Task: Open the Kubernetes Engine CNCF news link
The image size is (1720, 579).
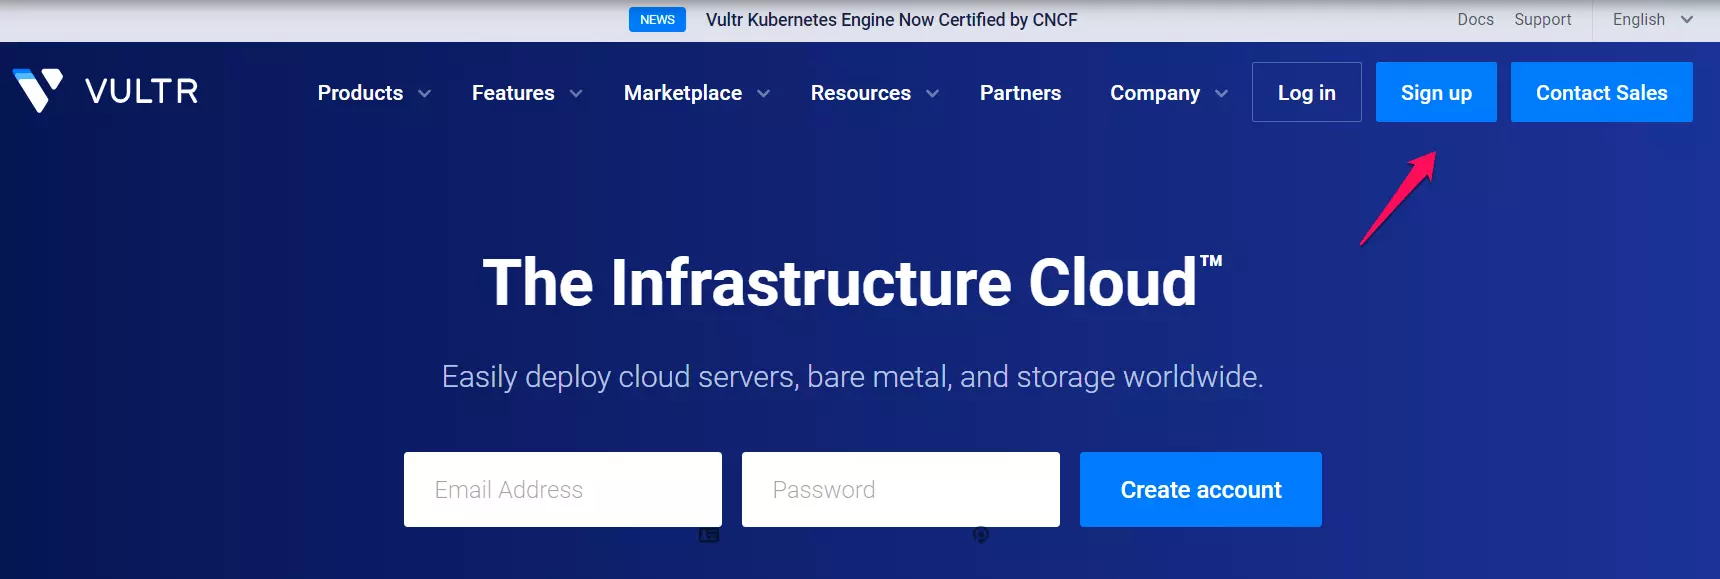Action: pos(891,19)
